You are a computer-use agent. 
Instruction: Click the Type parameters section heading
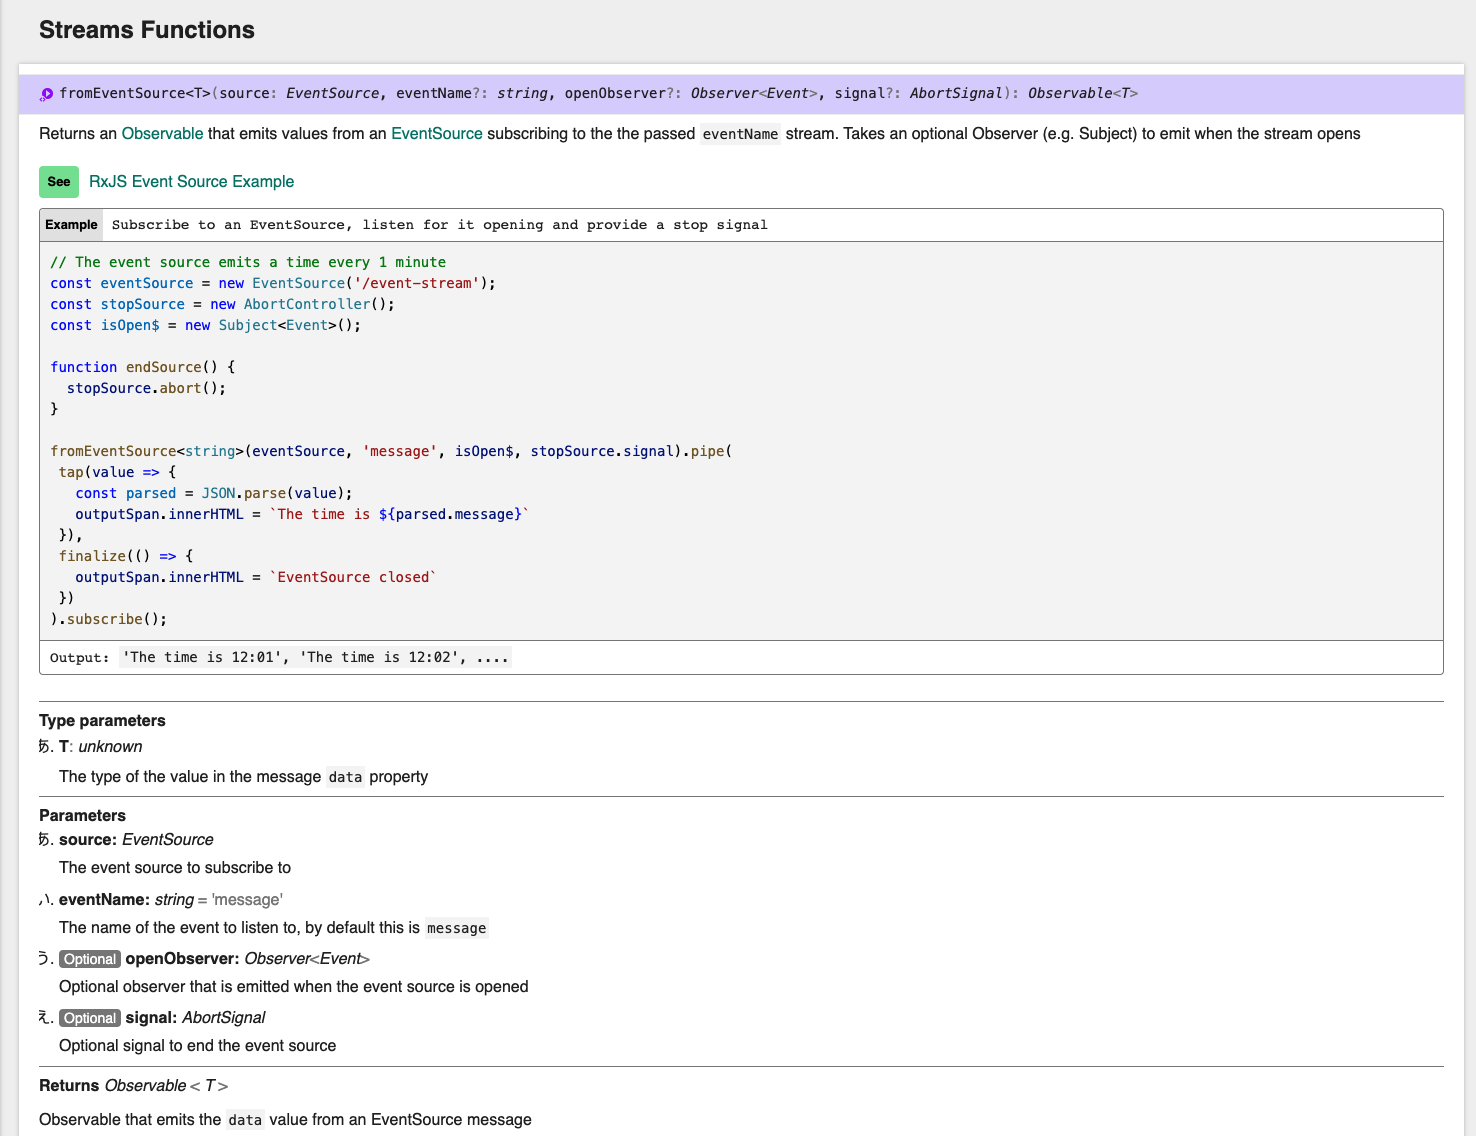click(x=102, y=720)
